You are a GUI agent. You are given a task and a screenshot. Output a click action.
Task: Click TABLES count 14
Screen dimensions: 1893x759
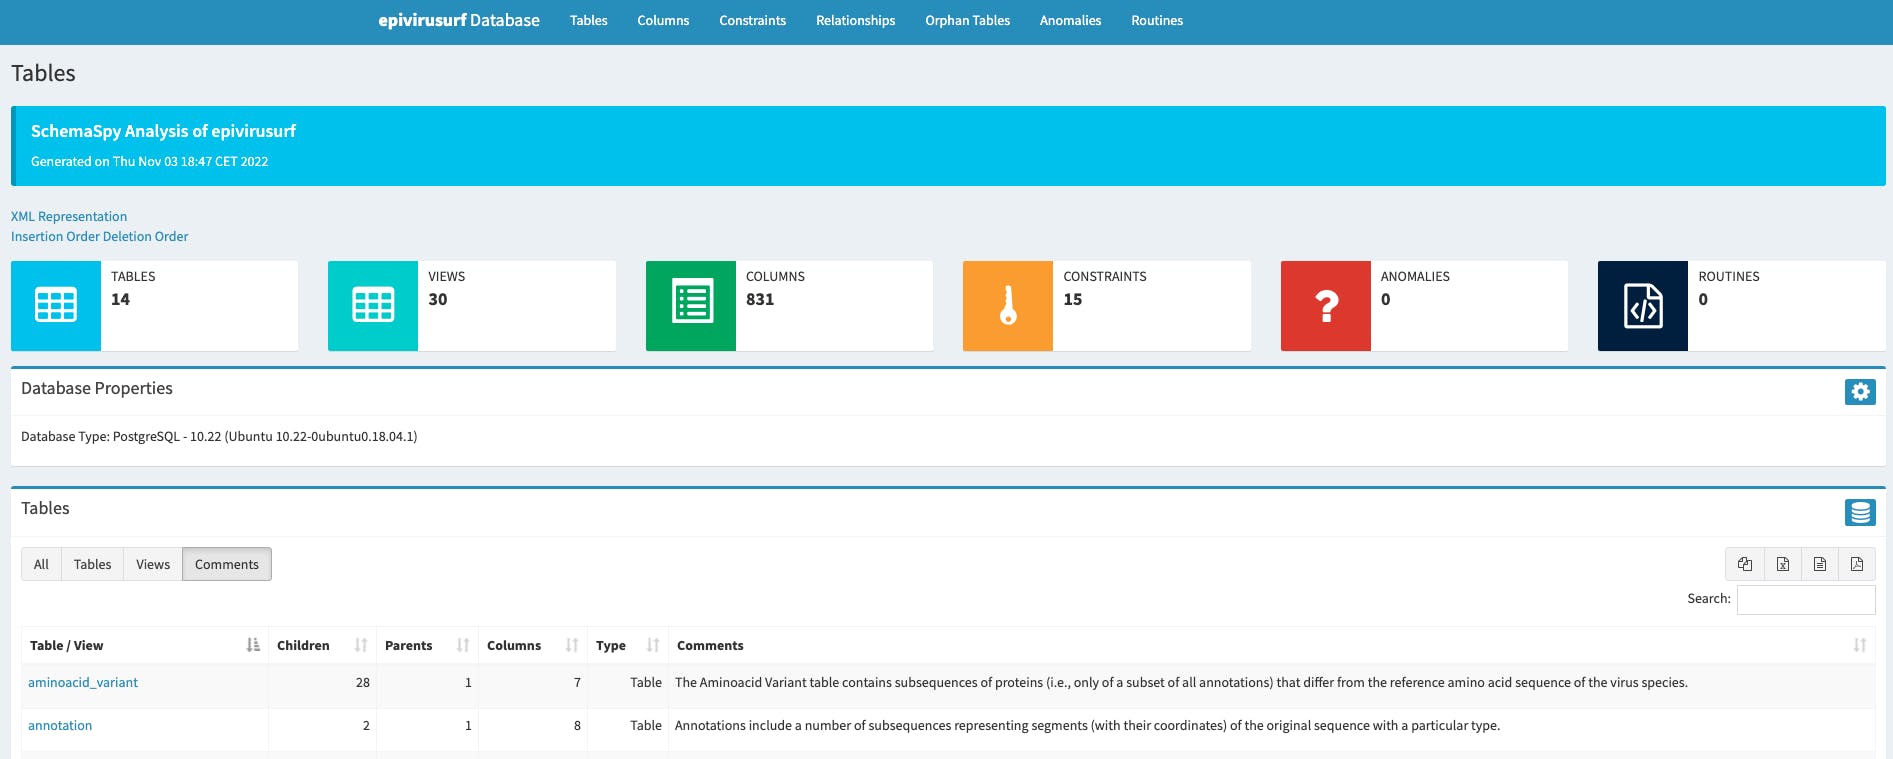pos(120,299)
